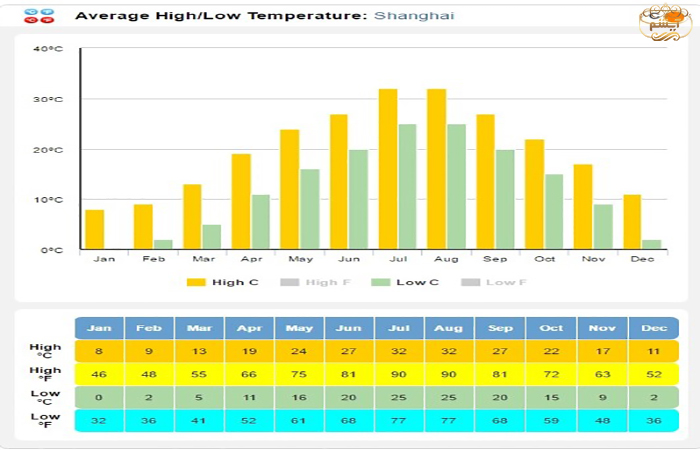Click the Average High/Low Temperature title text

click(222, 16)
